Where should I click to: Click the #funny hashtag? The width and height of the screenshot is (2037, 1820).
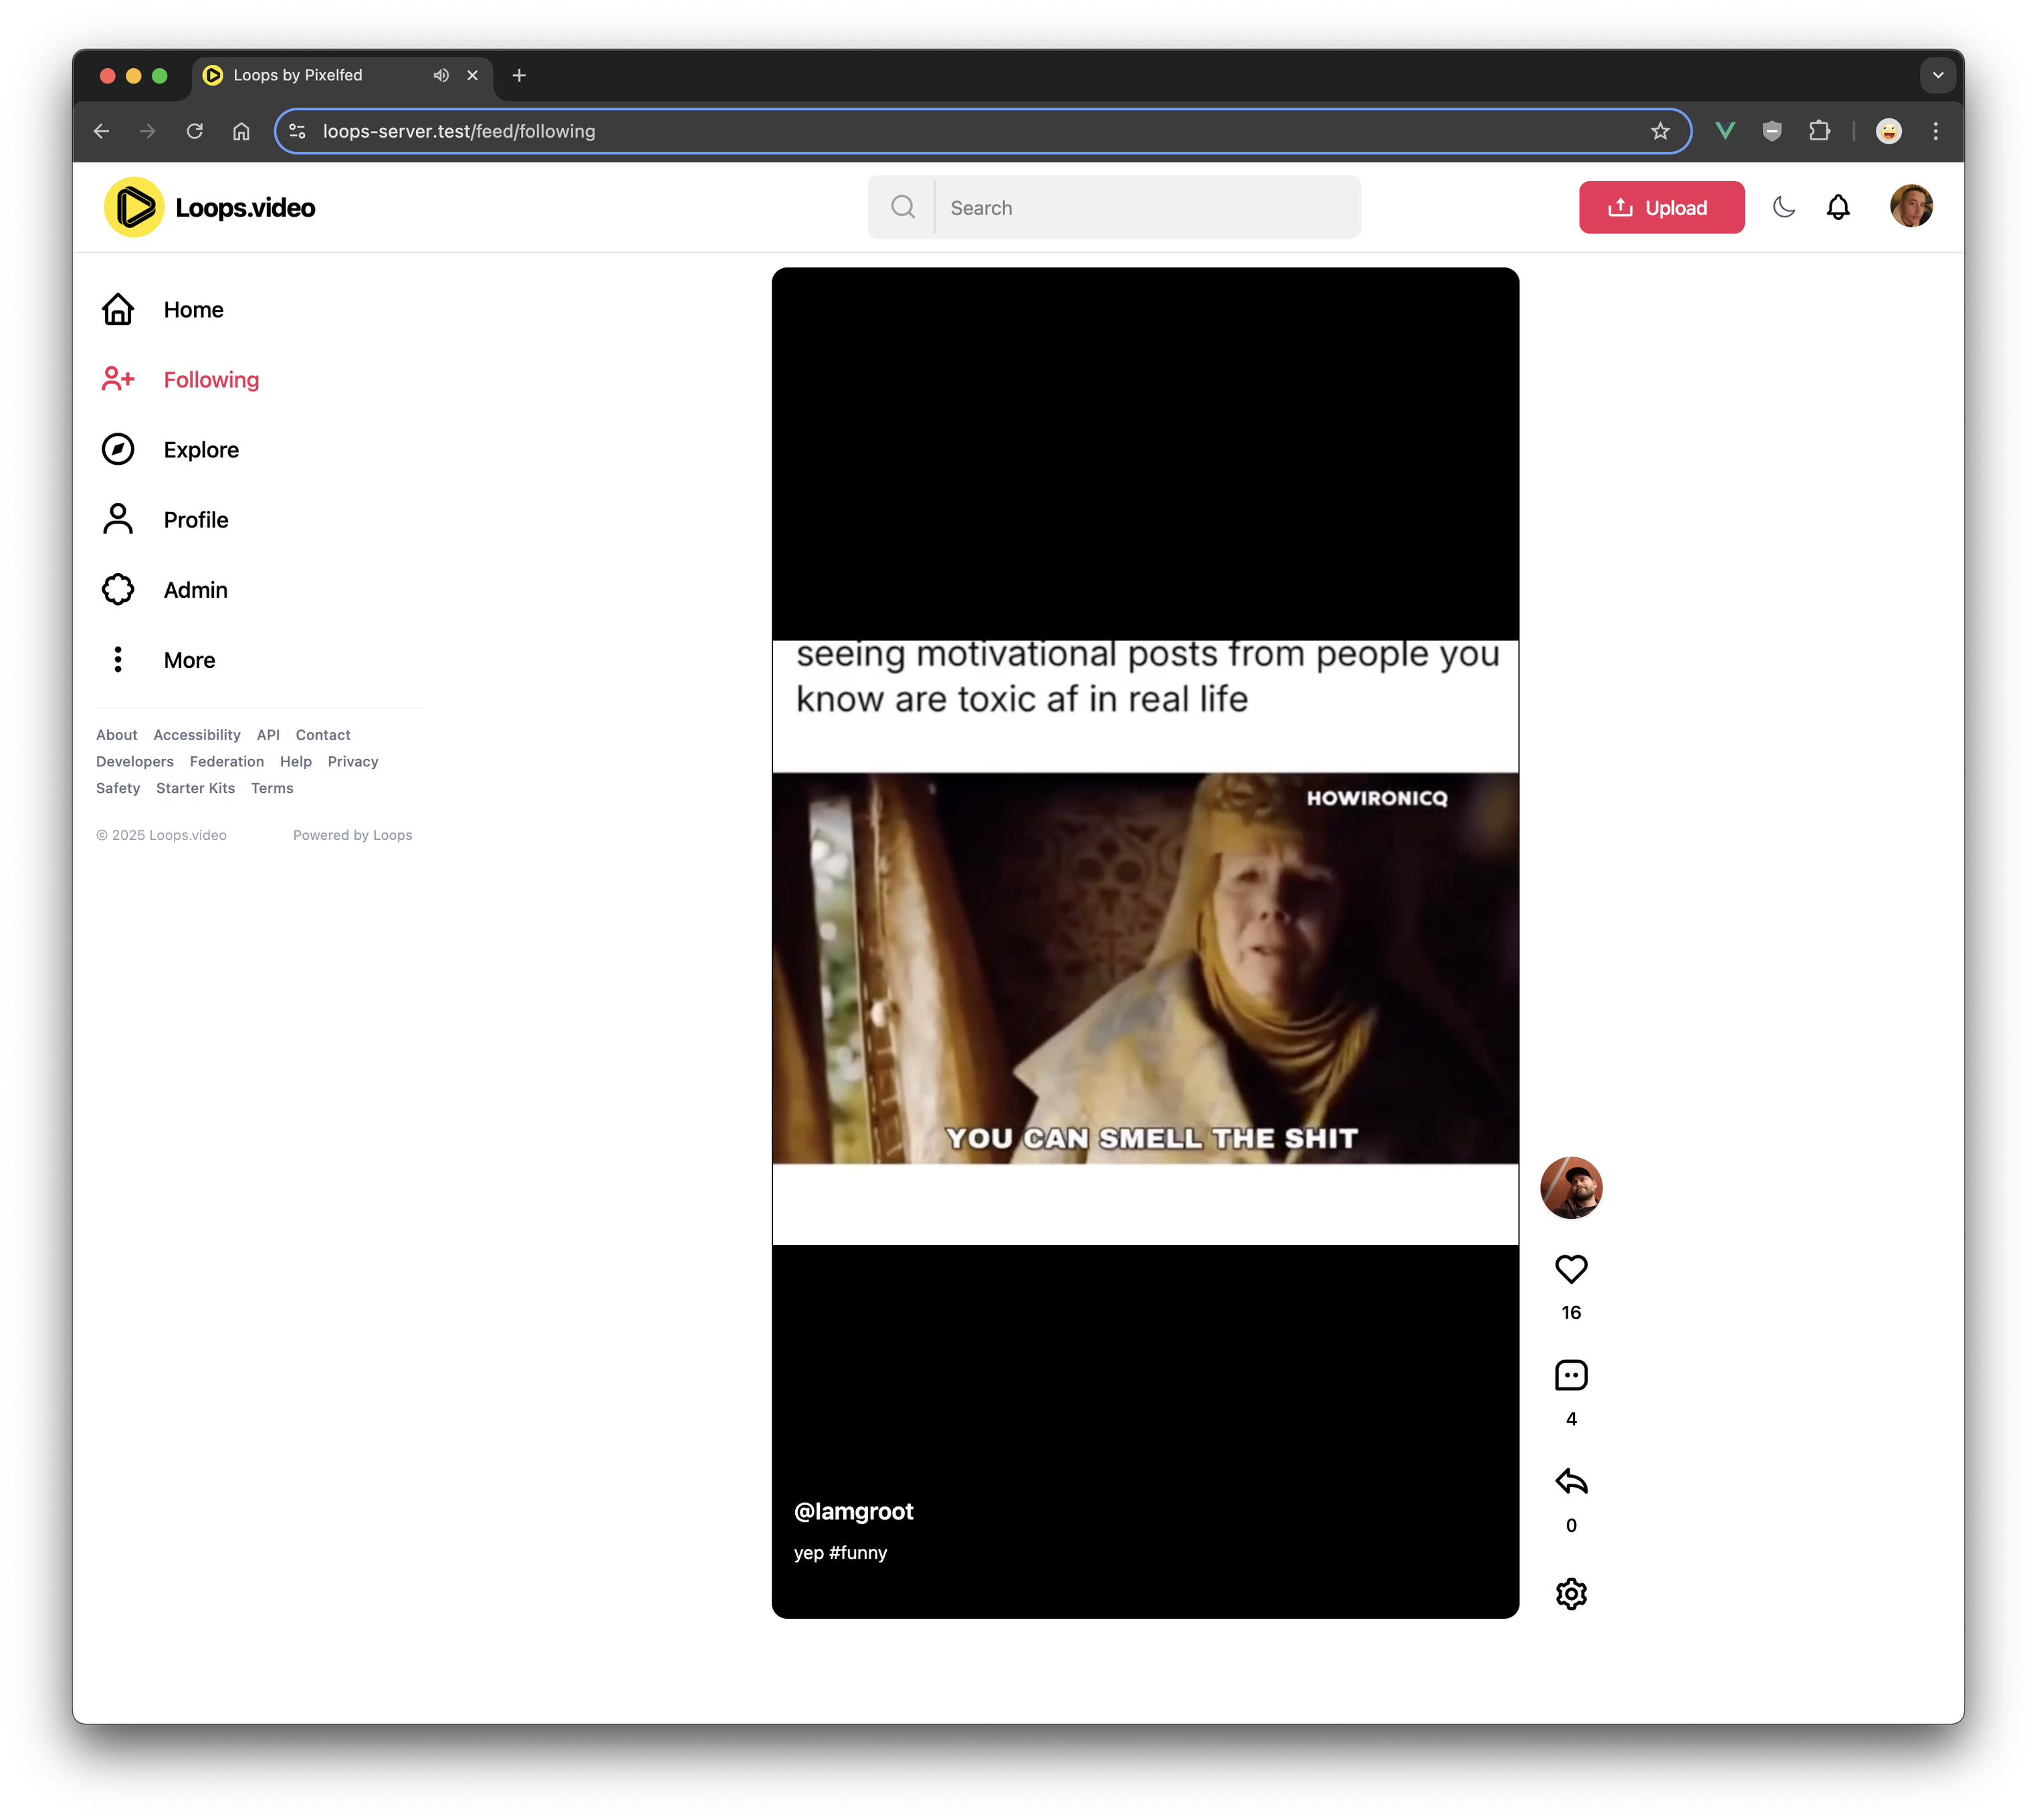[x=858, y=1553]
